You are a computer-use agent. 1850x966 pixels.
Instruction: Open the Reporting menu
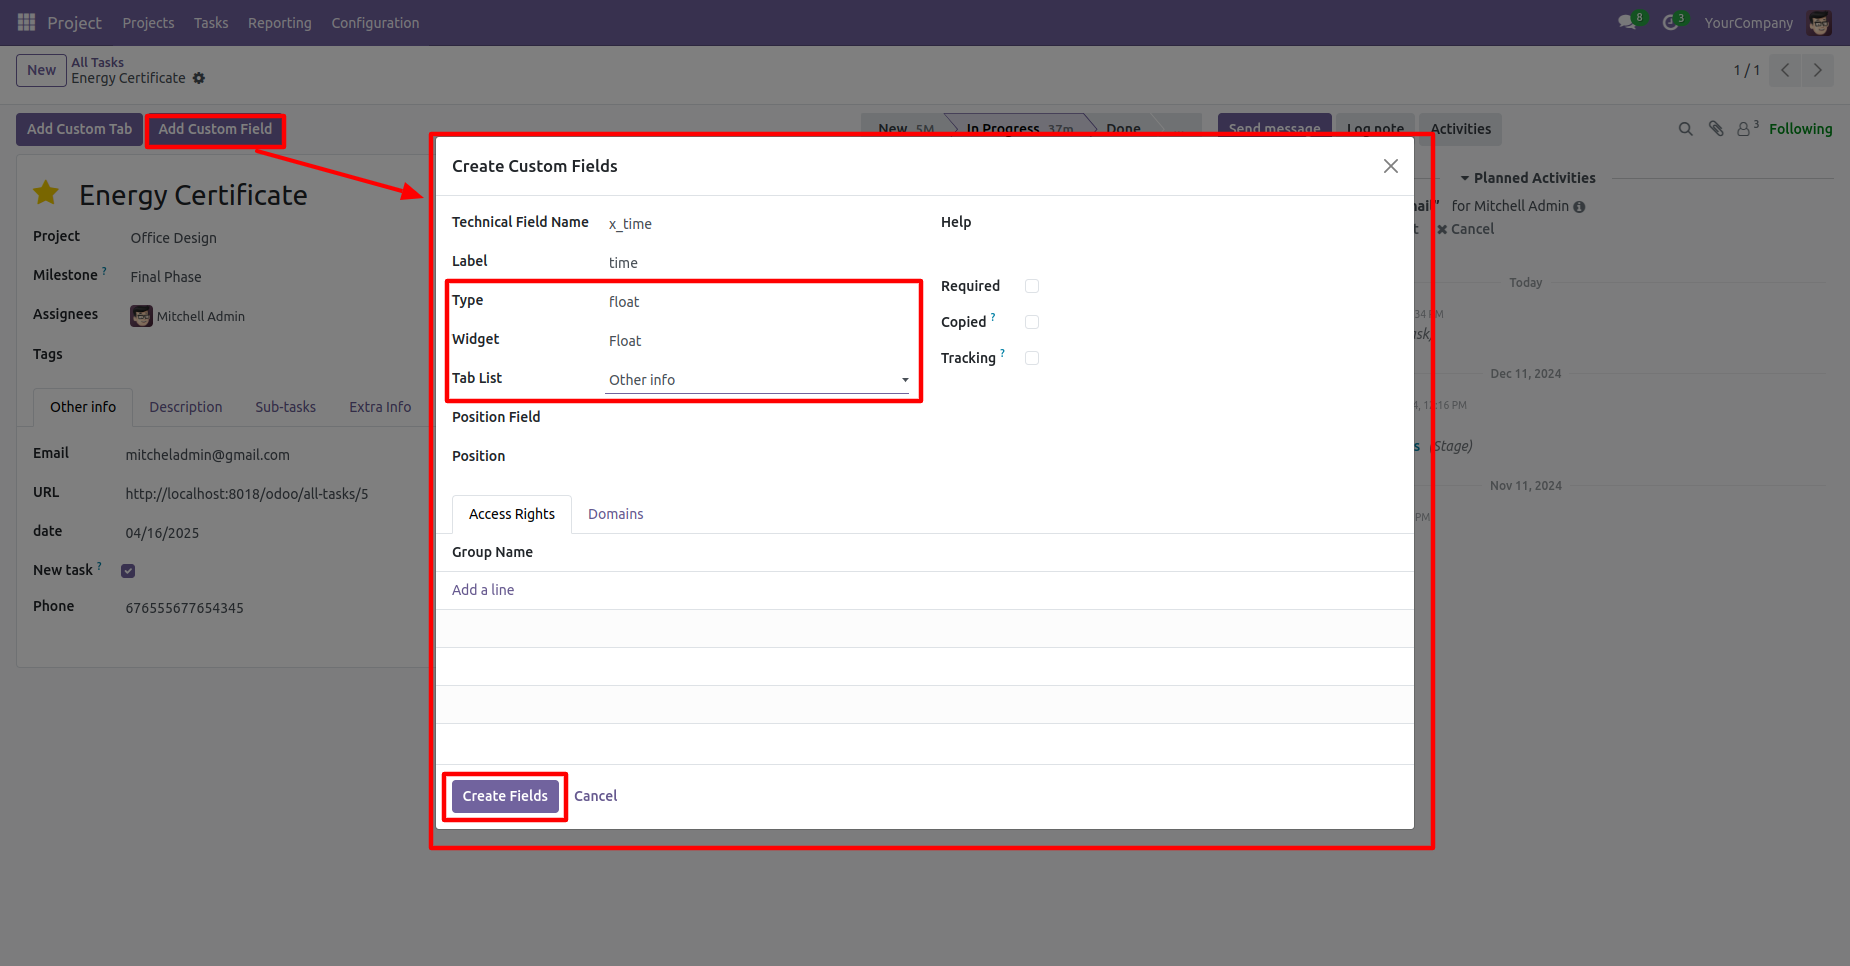(280, 23)
